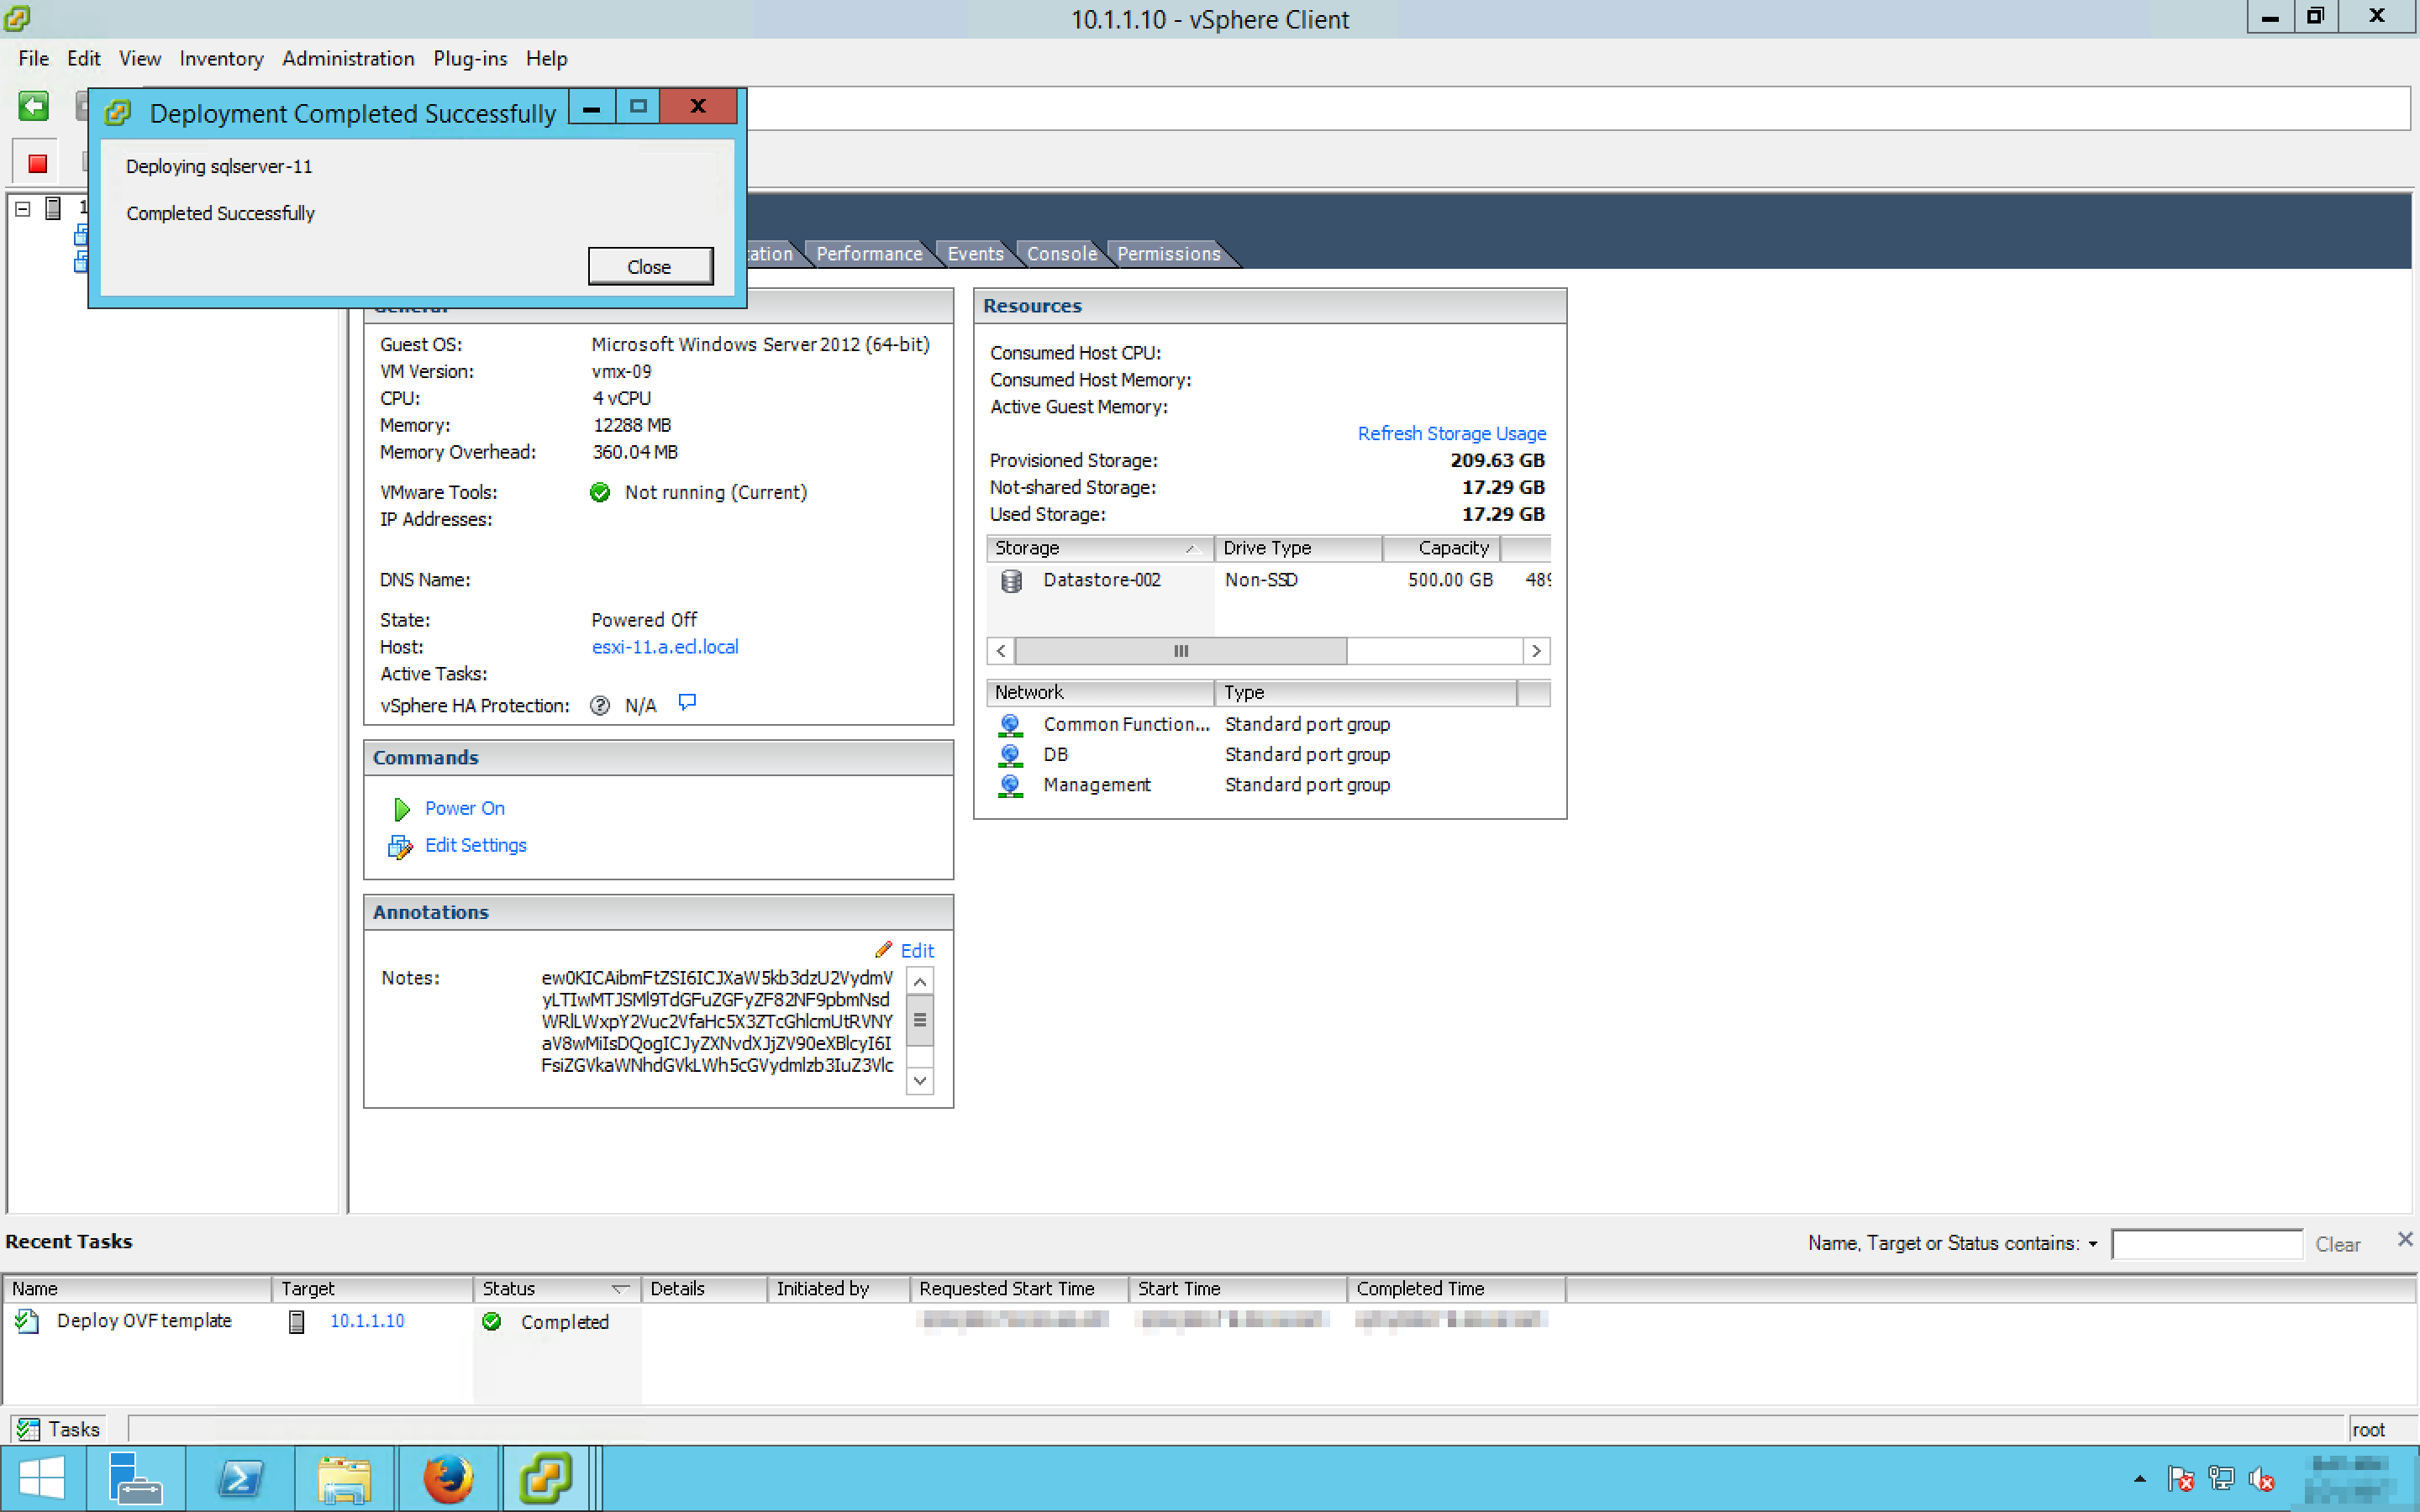Close the deployment completed dialog
2420x1512 pixels.
[650, 267]
